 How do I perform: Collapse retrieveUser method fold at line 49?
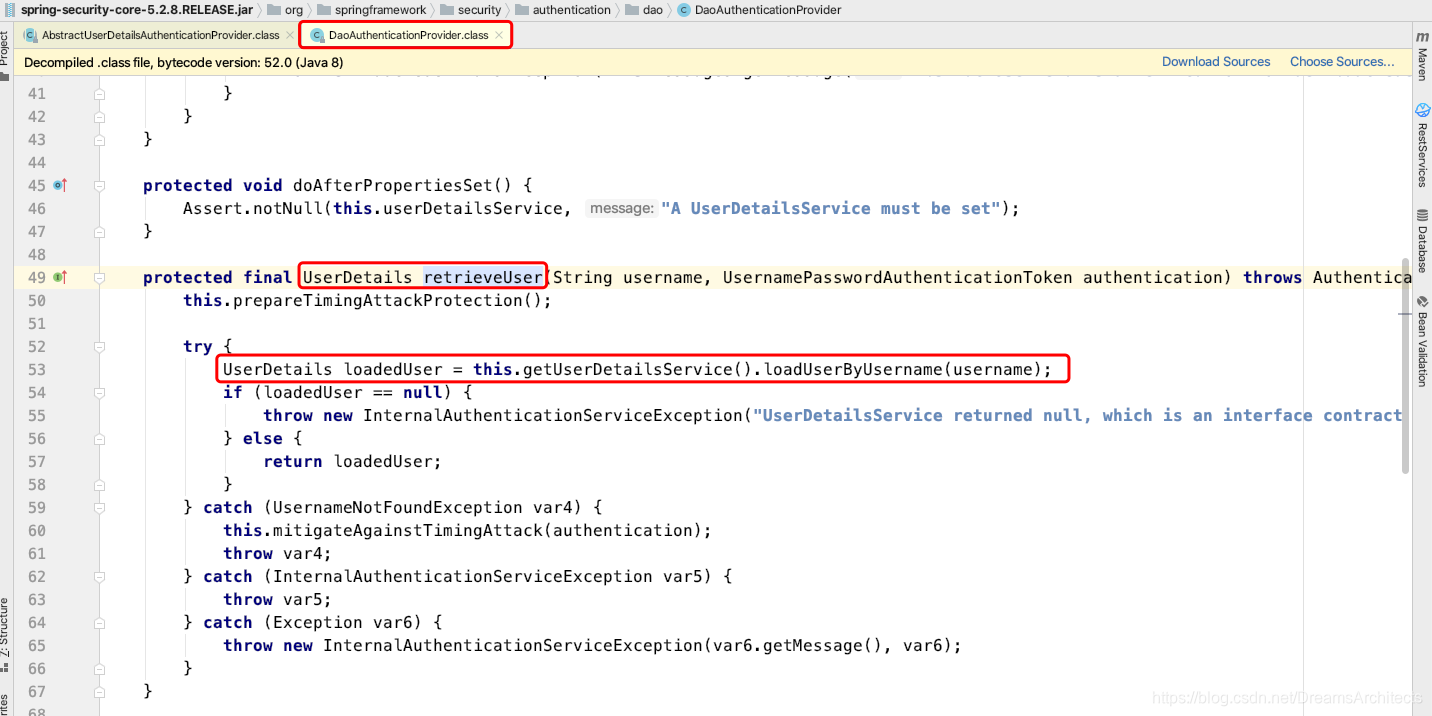[99, 277]
